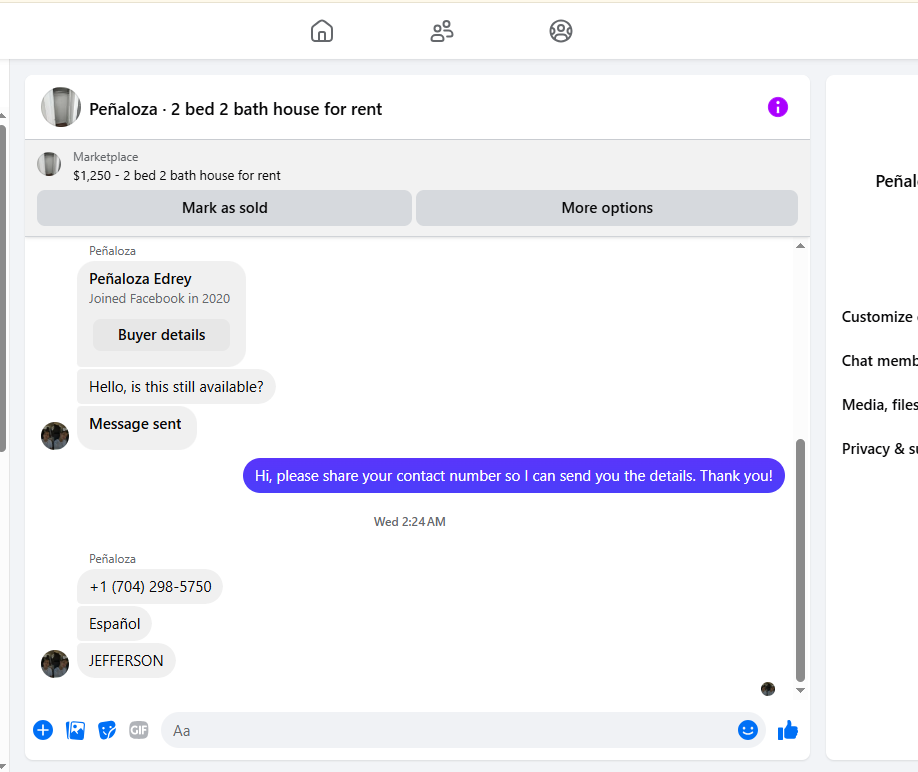Image resolution: width=918 pixels, height=772 pixels.
Task: Expand the Privacy & support section
Action: (879, 448)
